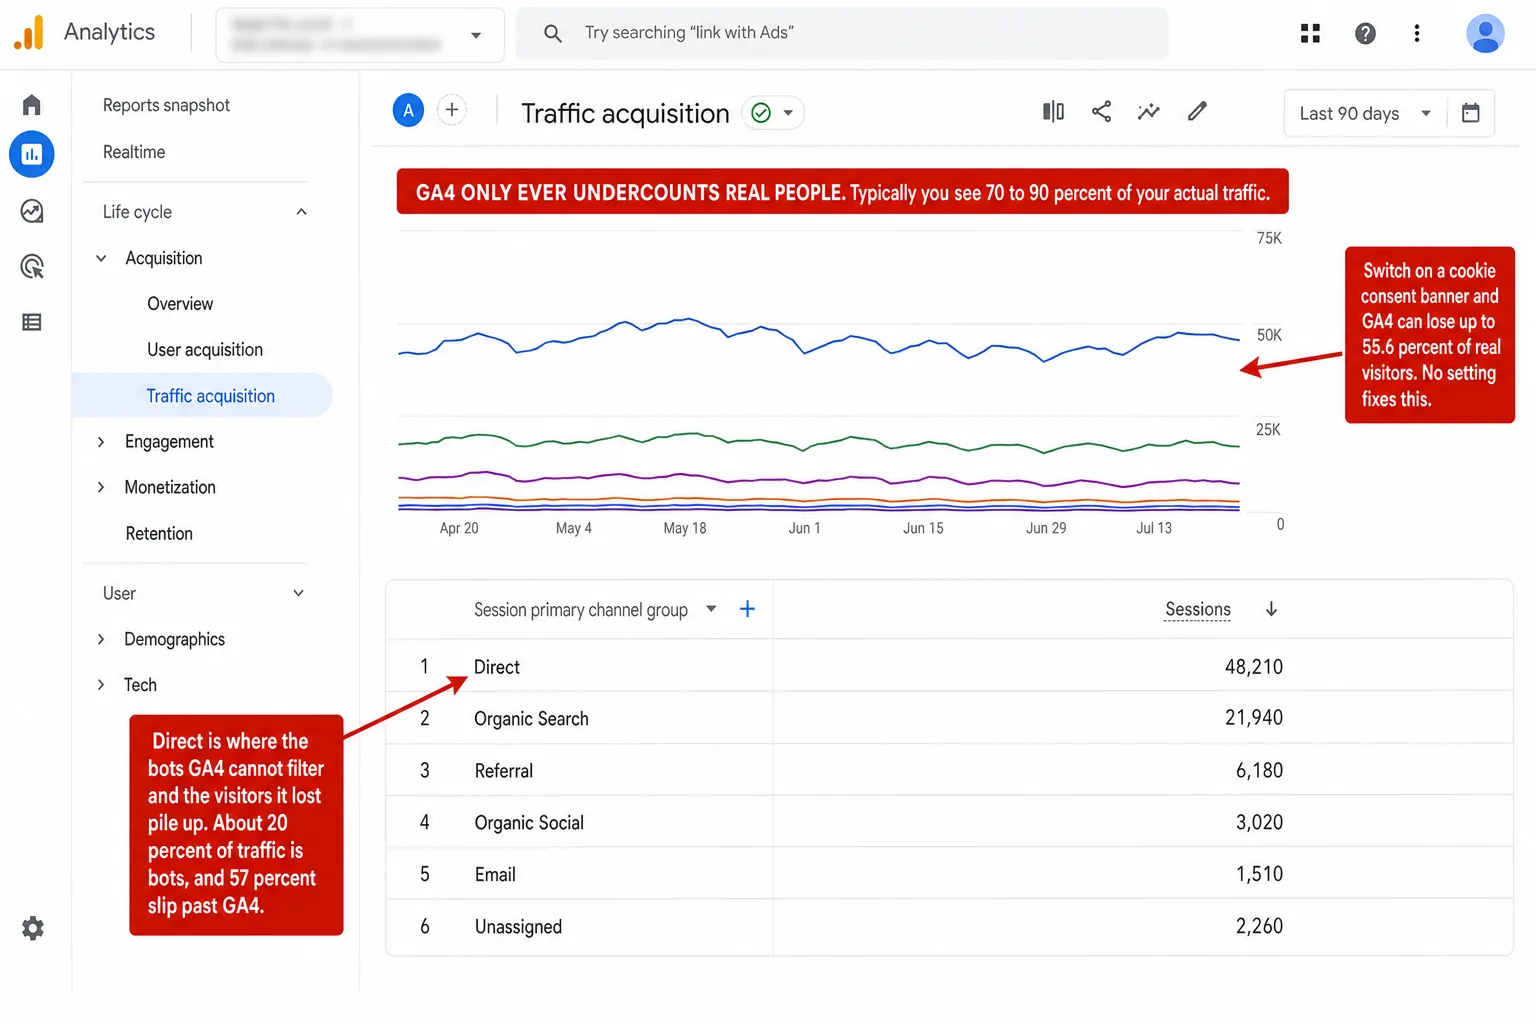Select the Organic Social row

(949, 822)
